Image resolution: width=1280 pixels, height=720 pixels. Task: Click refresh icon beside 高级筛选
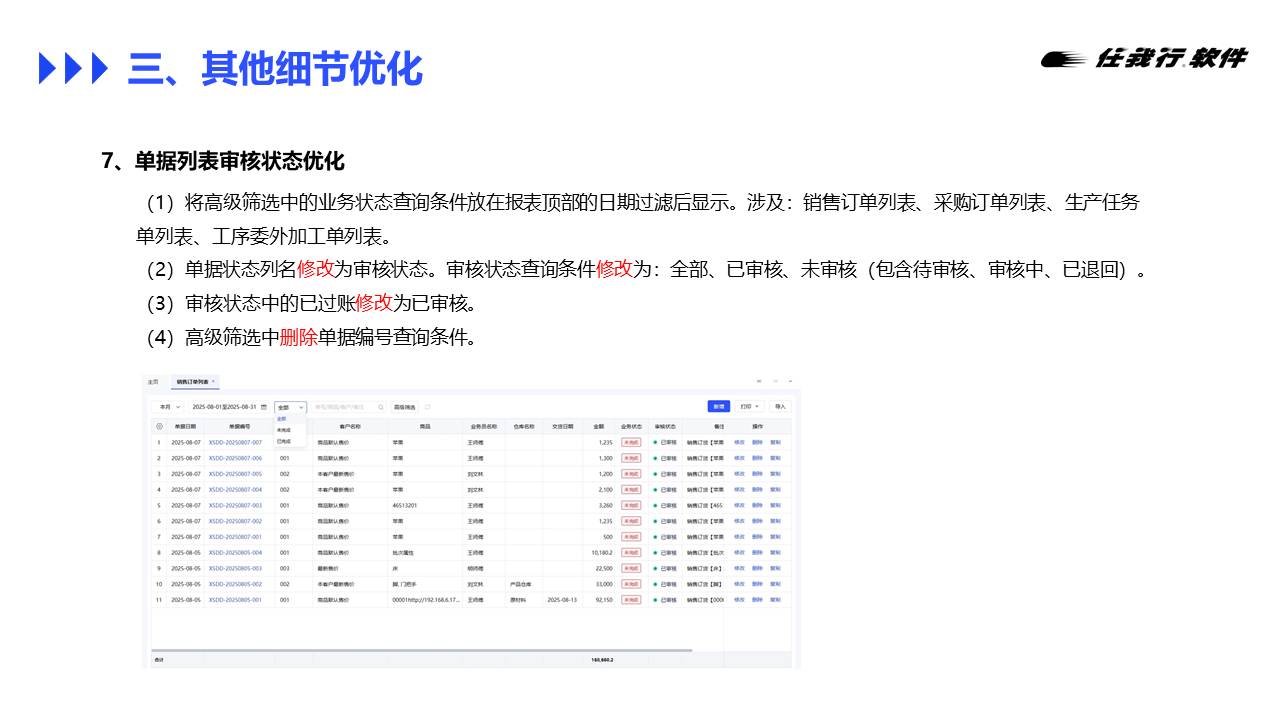(x=428, y=407)
